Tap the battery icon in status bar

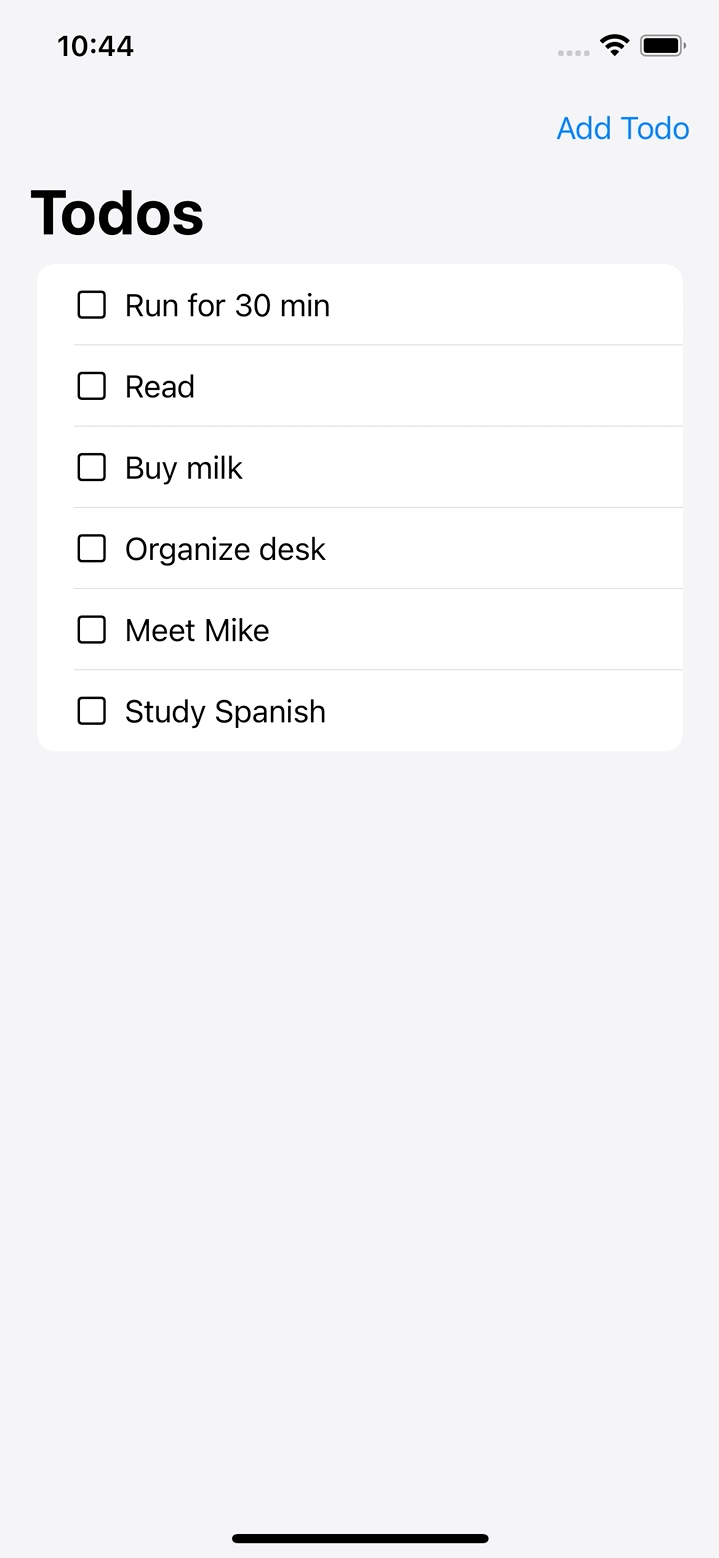pos(662,46)
